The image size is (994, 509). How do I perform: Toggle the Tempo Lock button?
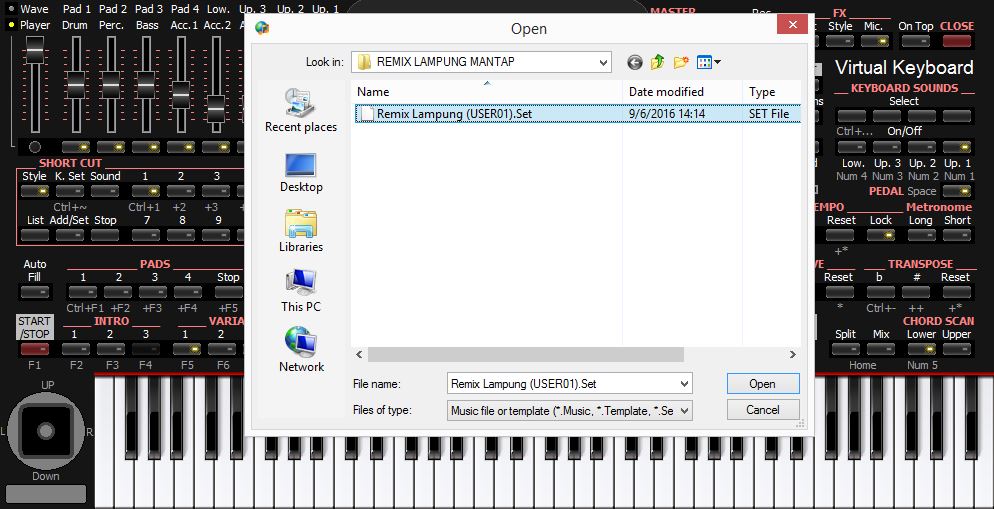(881, 235)
